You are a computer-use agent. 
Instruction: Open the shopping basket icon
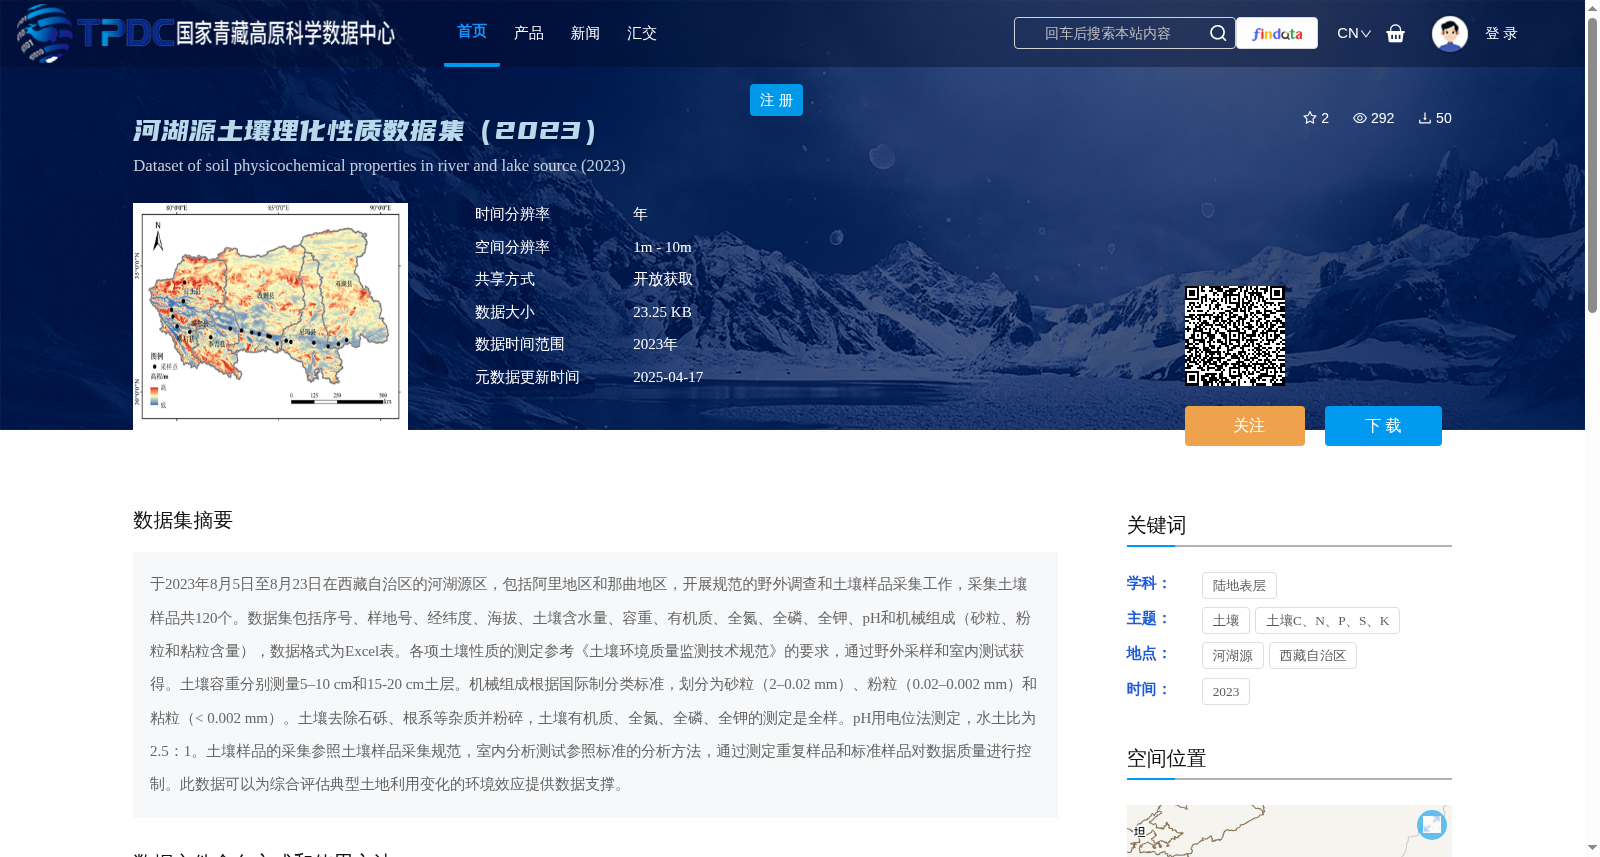coord(1395,33)
